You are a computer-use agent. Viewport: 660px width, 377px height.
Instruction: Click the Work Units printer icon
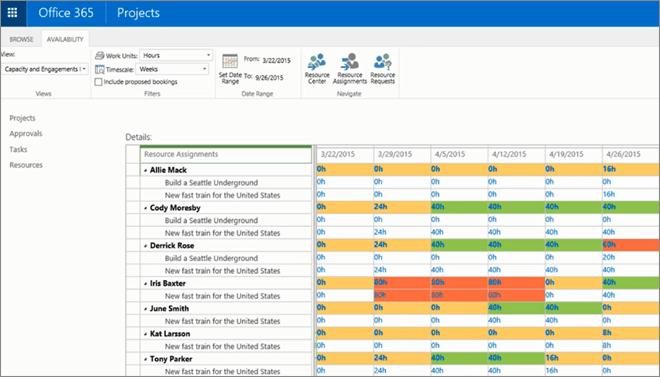click(x=99, y=56)
